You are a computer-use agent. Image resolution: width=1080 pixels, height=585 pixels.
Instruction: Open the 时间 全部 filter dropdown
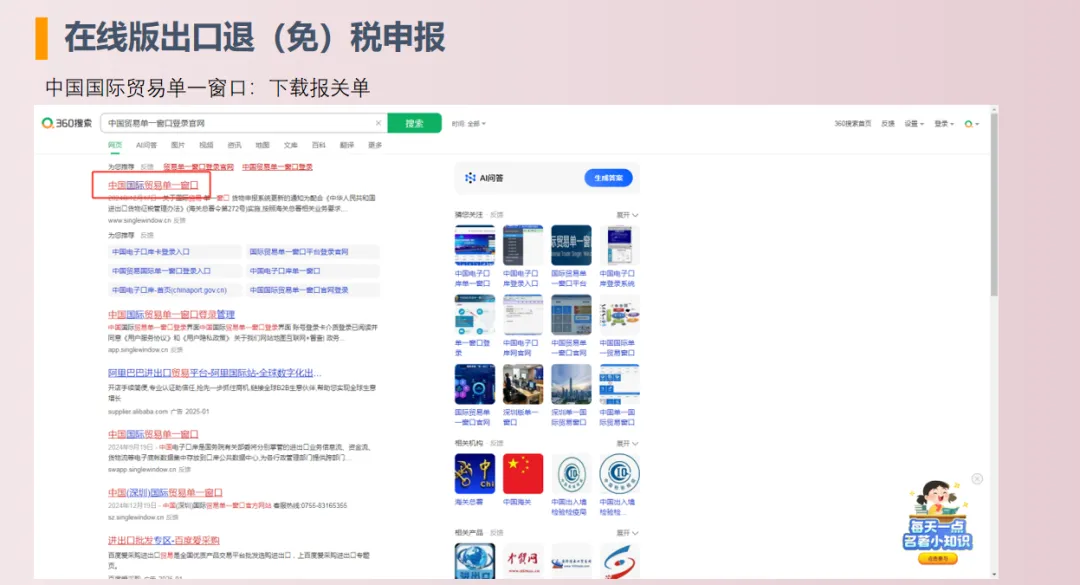(x=468, y=124)
